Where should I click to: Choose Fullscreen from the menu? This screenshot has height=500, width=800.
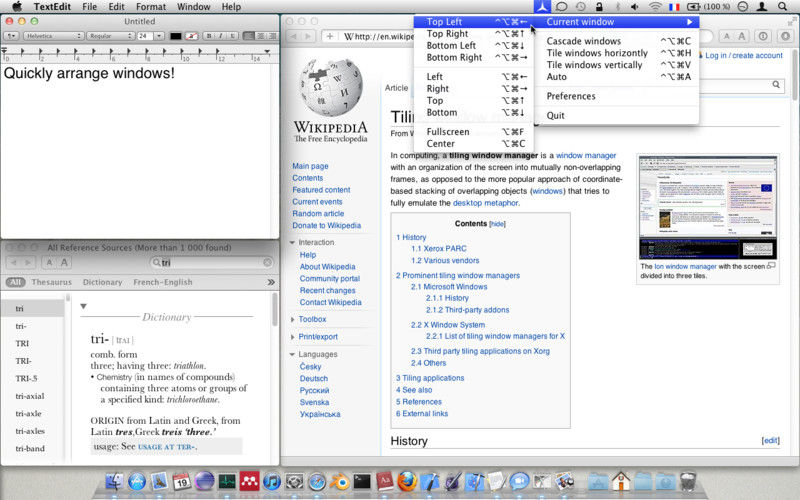[x=473, y=132]
